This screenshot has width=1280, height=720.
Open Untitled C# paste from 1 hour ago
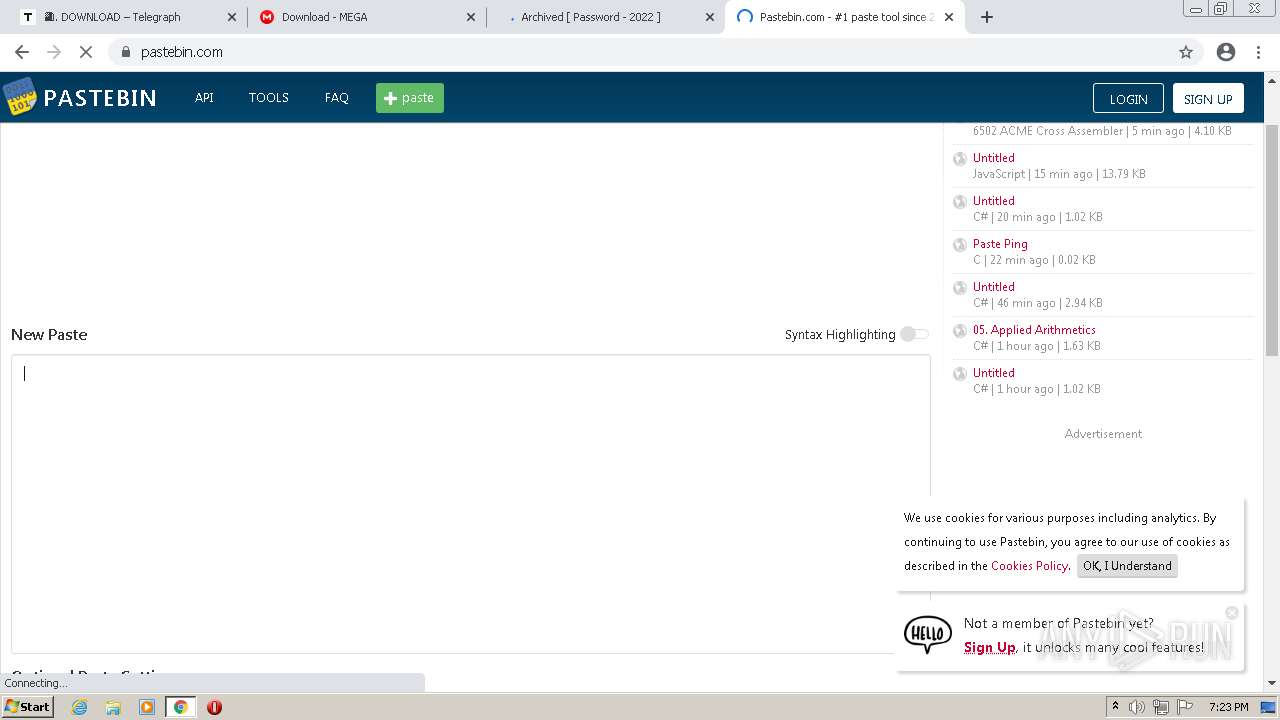994,373
